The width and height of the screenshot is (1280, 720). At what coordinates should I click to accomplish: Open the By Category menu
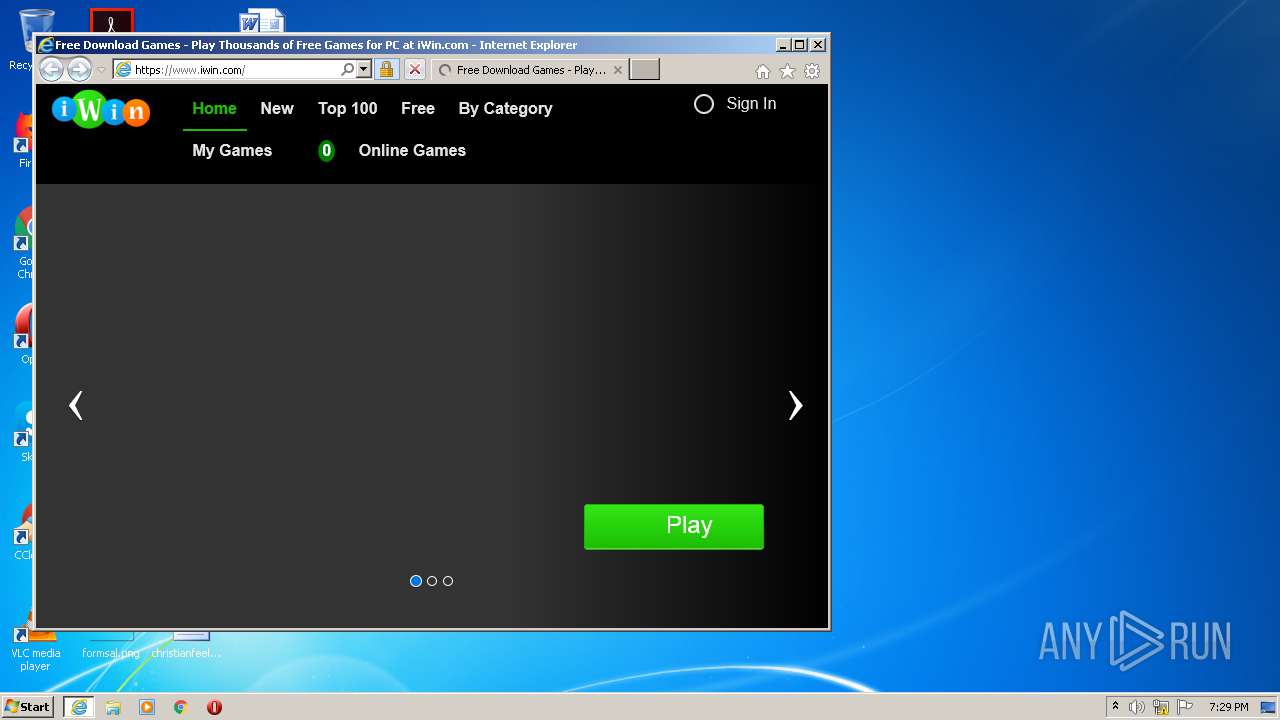tap(505, 108)
